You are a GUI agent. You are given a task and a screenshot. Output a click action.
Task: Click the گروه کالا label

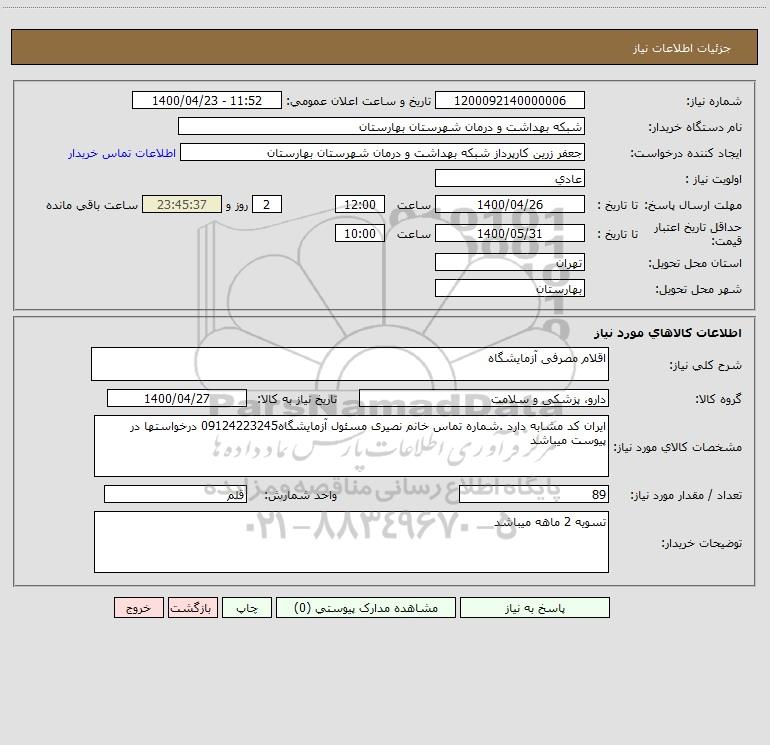coord(718,400)
